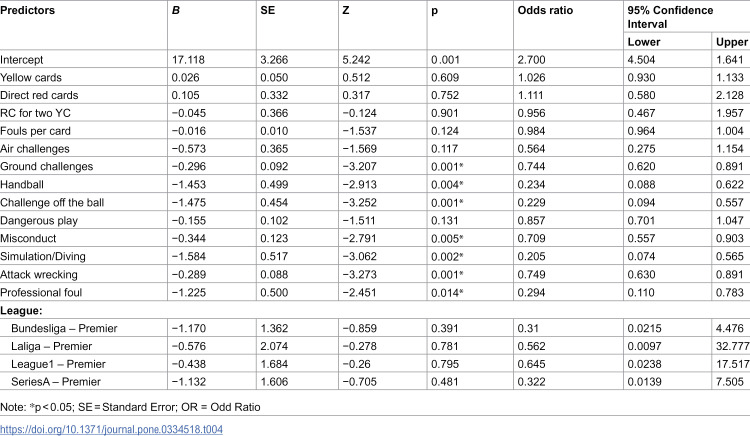The image size is (750, 436).
Task: Click the 95% Confidence Interval header
Action: (670, 17)
